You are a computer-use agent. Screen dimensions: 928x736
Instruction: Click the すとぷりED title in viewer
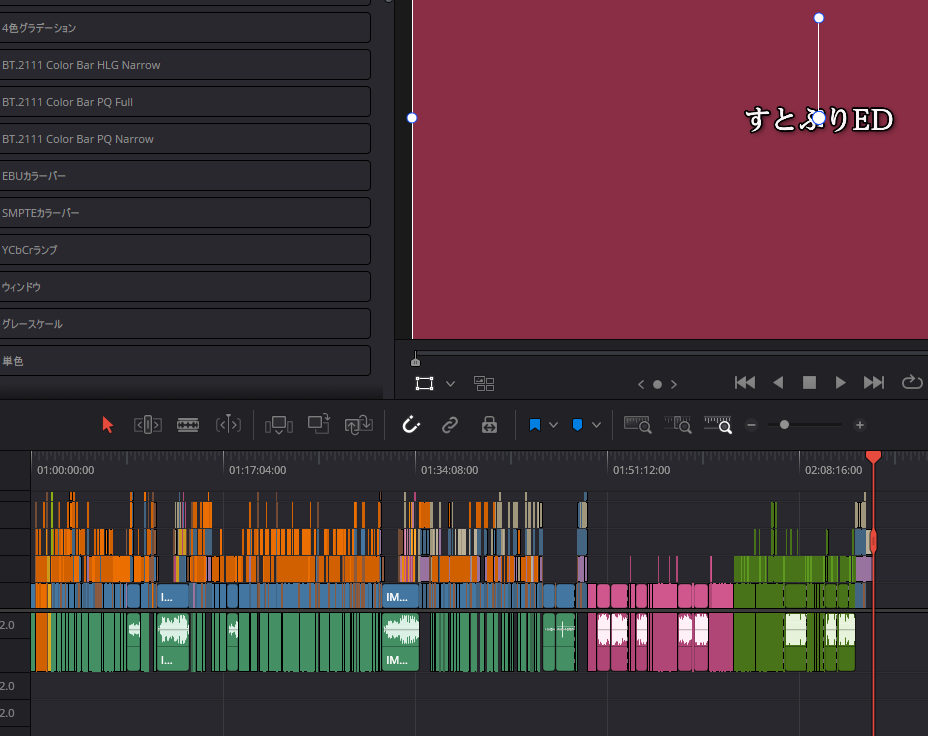pos(819,120)
